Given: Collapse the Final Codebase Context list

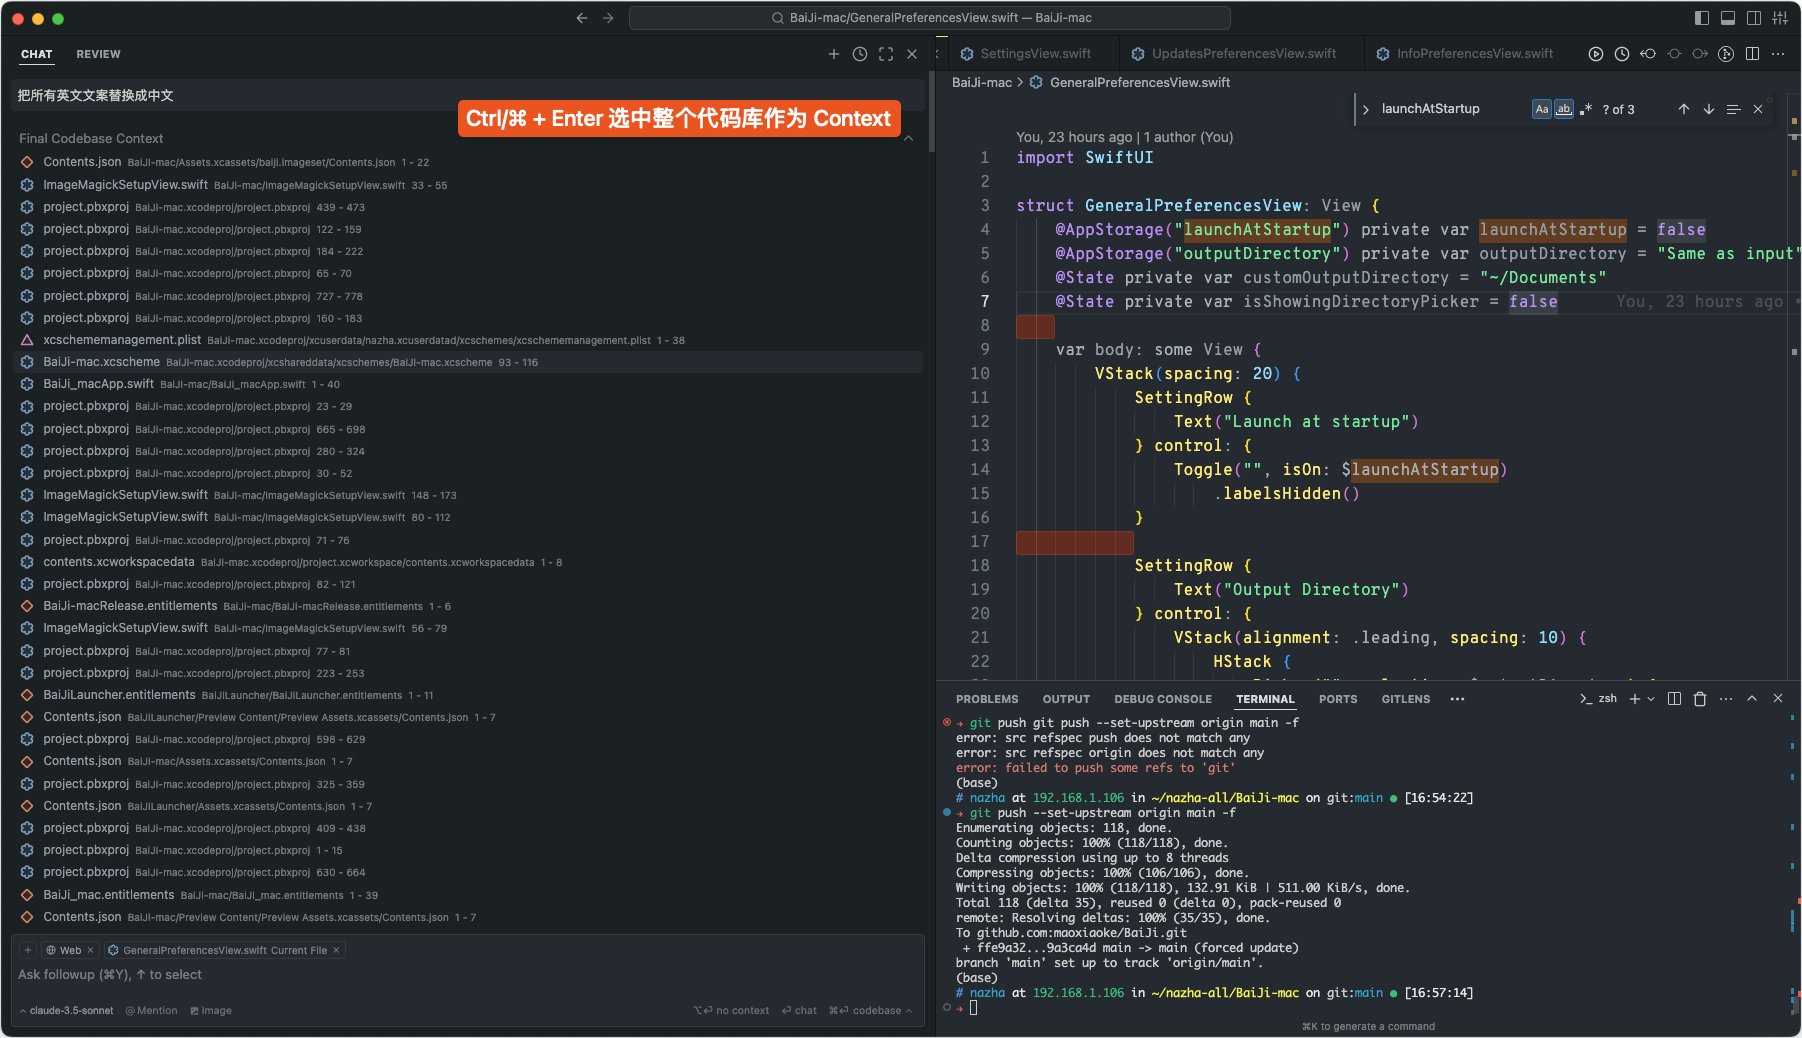Looking at the screenshot, I should tap(908, 139).
